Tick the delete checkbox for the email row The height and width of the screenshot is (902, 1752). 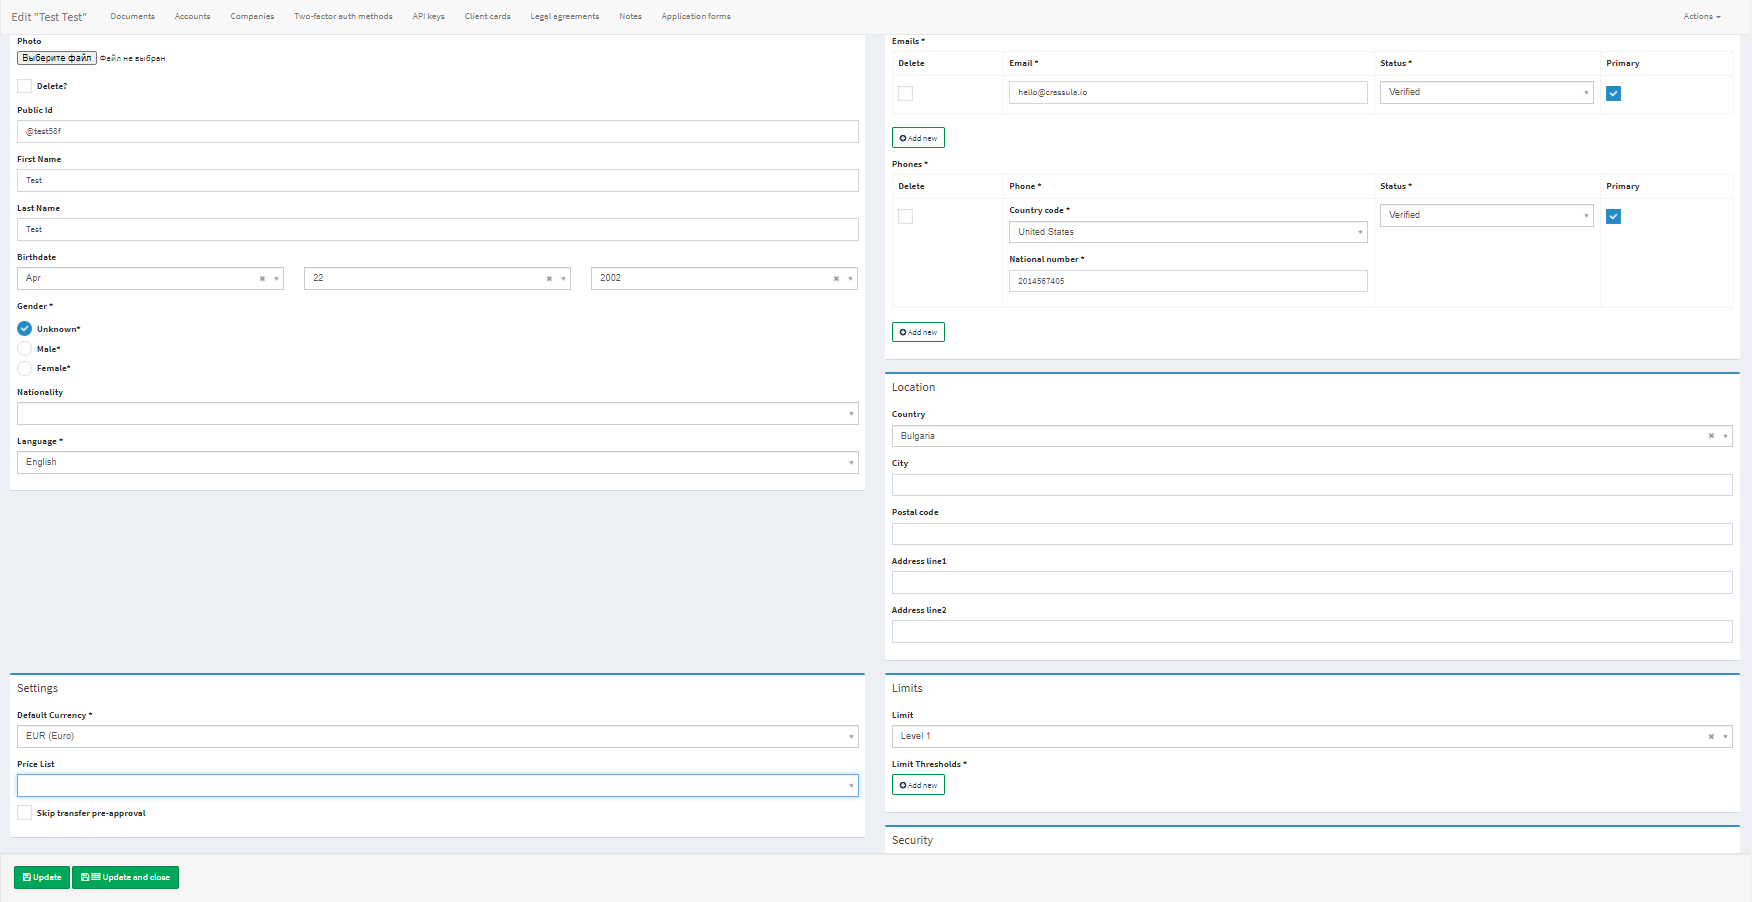(906, 93)
